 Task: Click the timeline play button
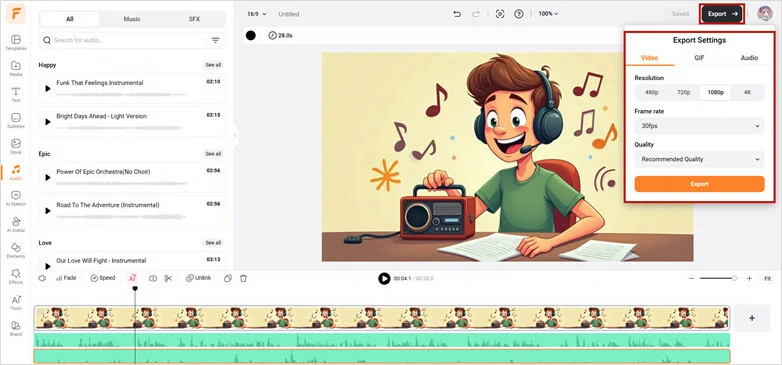click(384, 278)
